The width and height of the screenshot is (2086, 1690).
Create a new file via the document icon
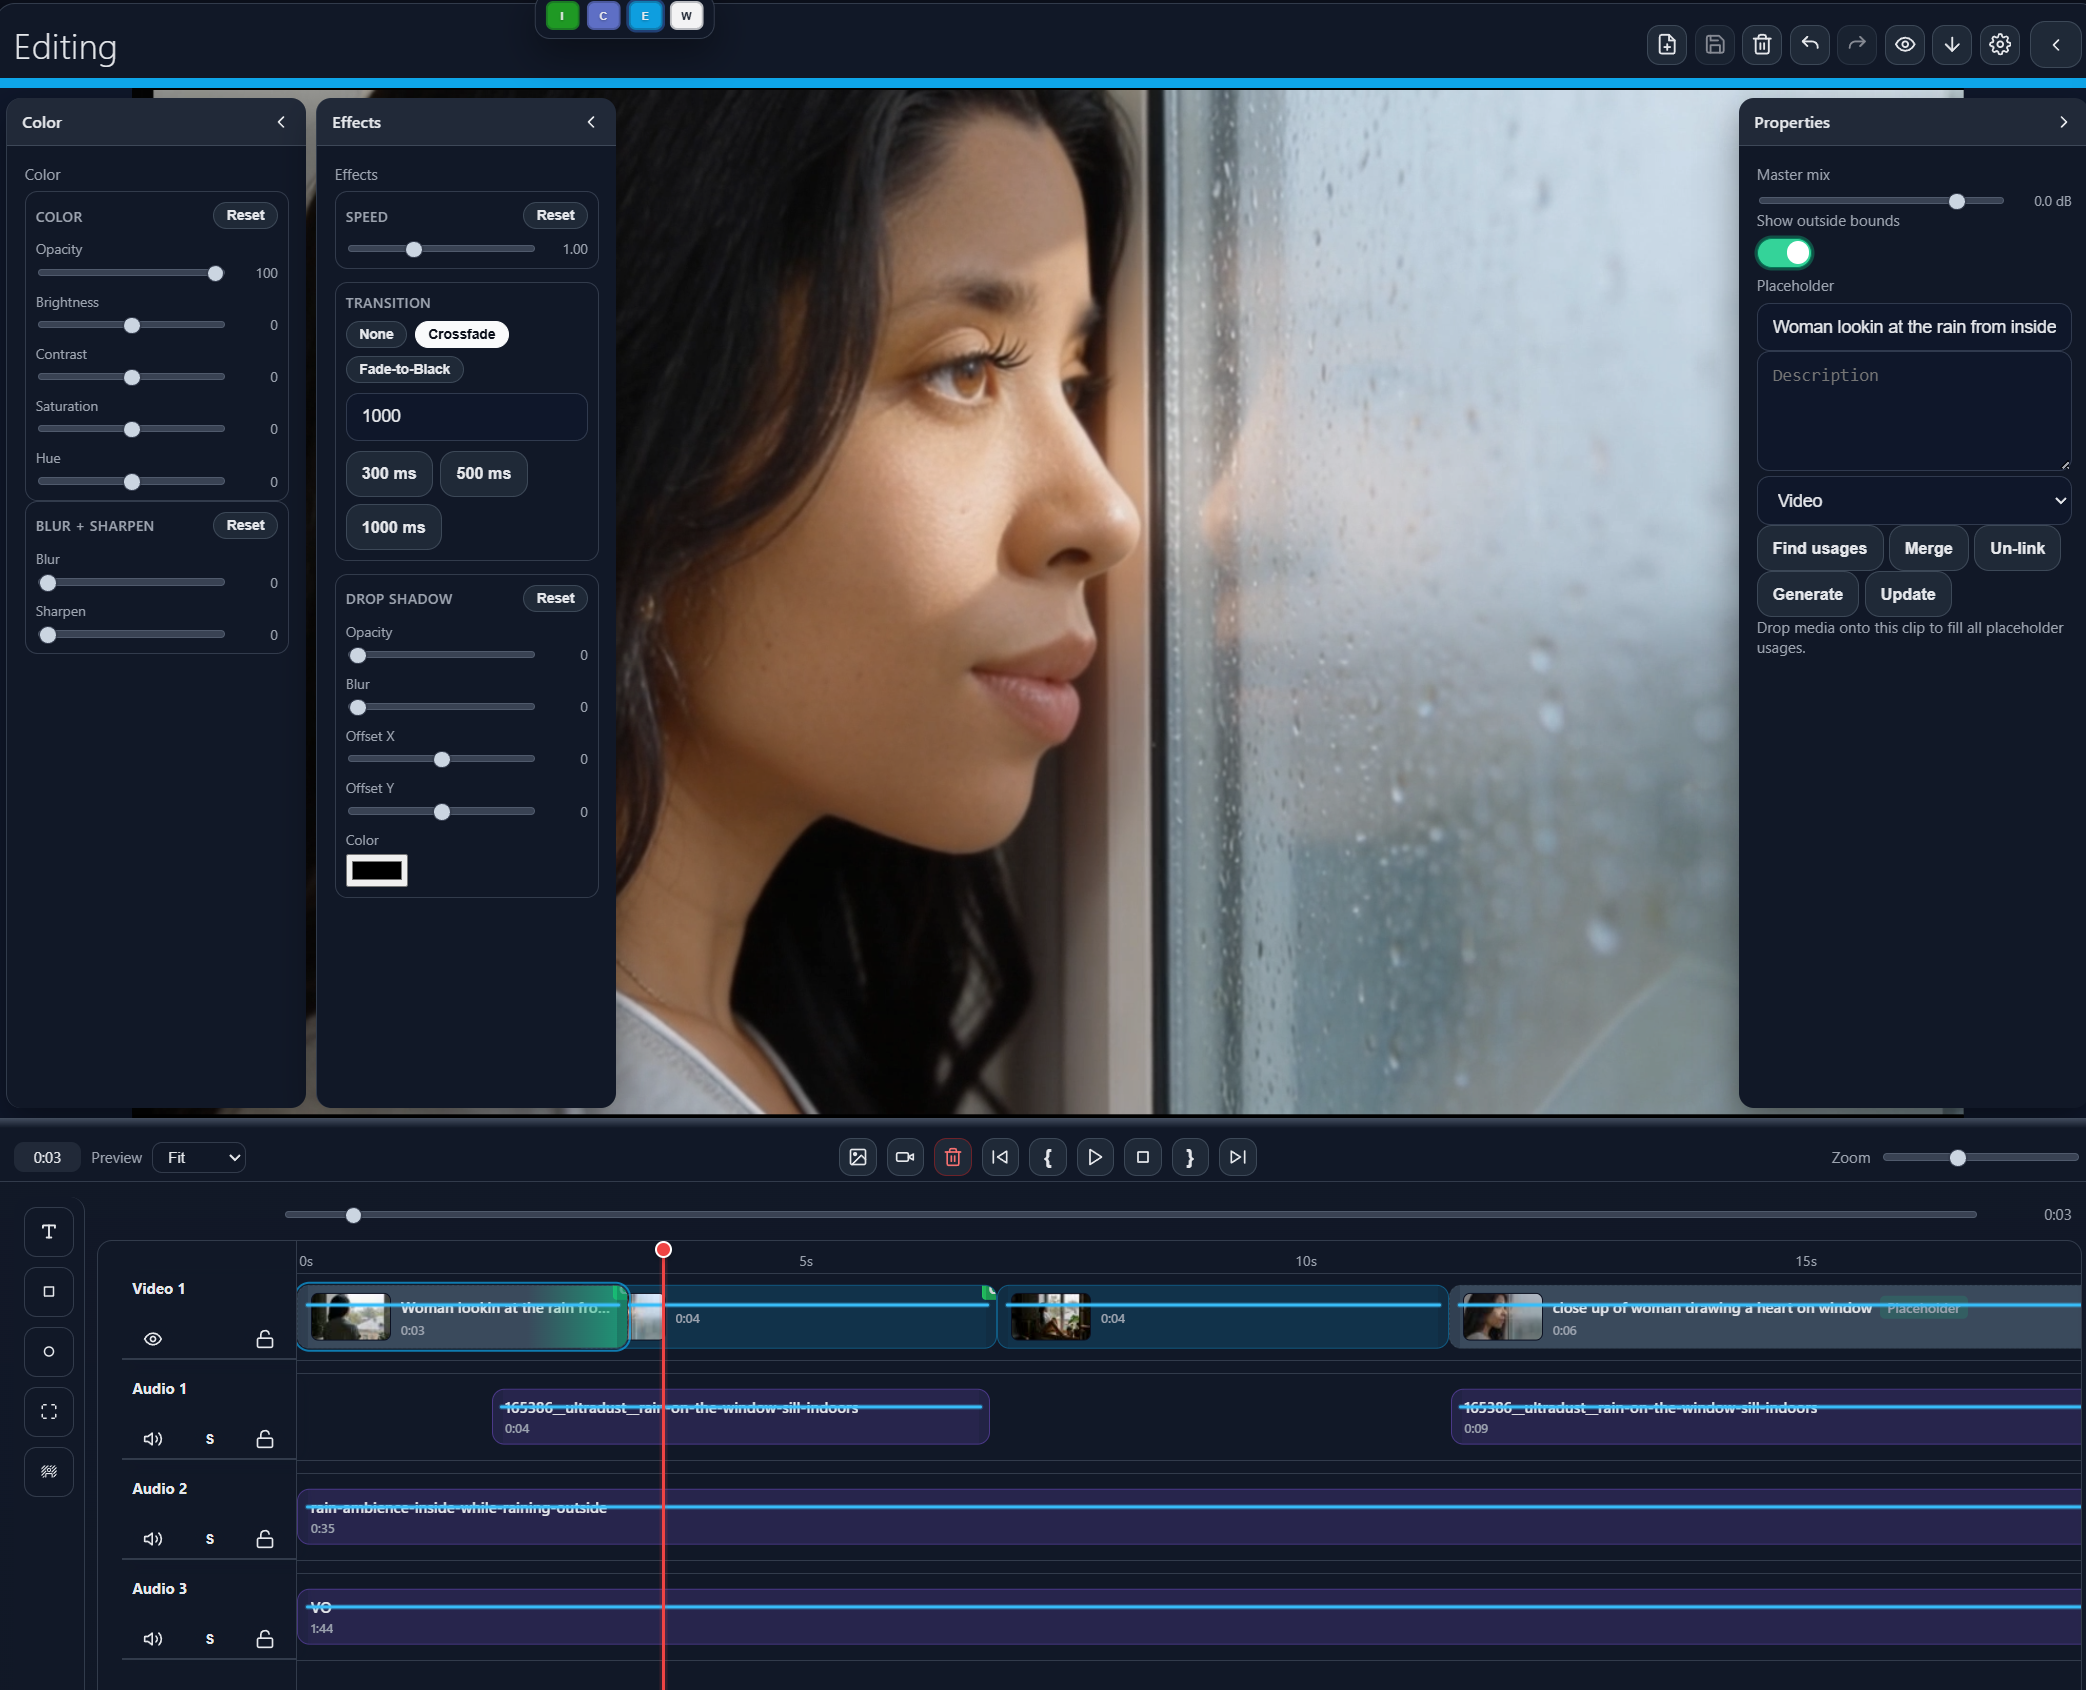click(x=1665, y=44)
